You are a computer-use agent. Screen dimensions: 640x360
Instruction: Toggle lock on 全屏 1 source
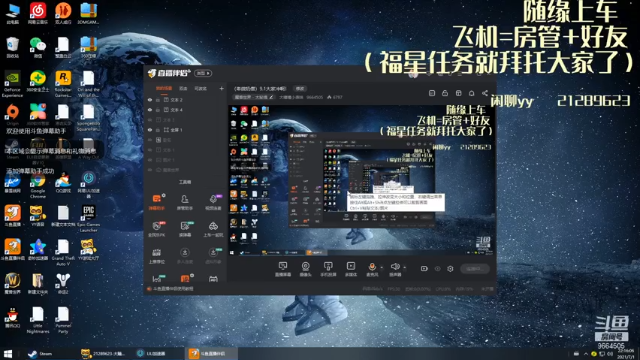[158, 130]
